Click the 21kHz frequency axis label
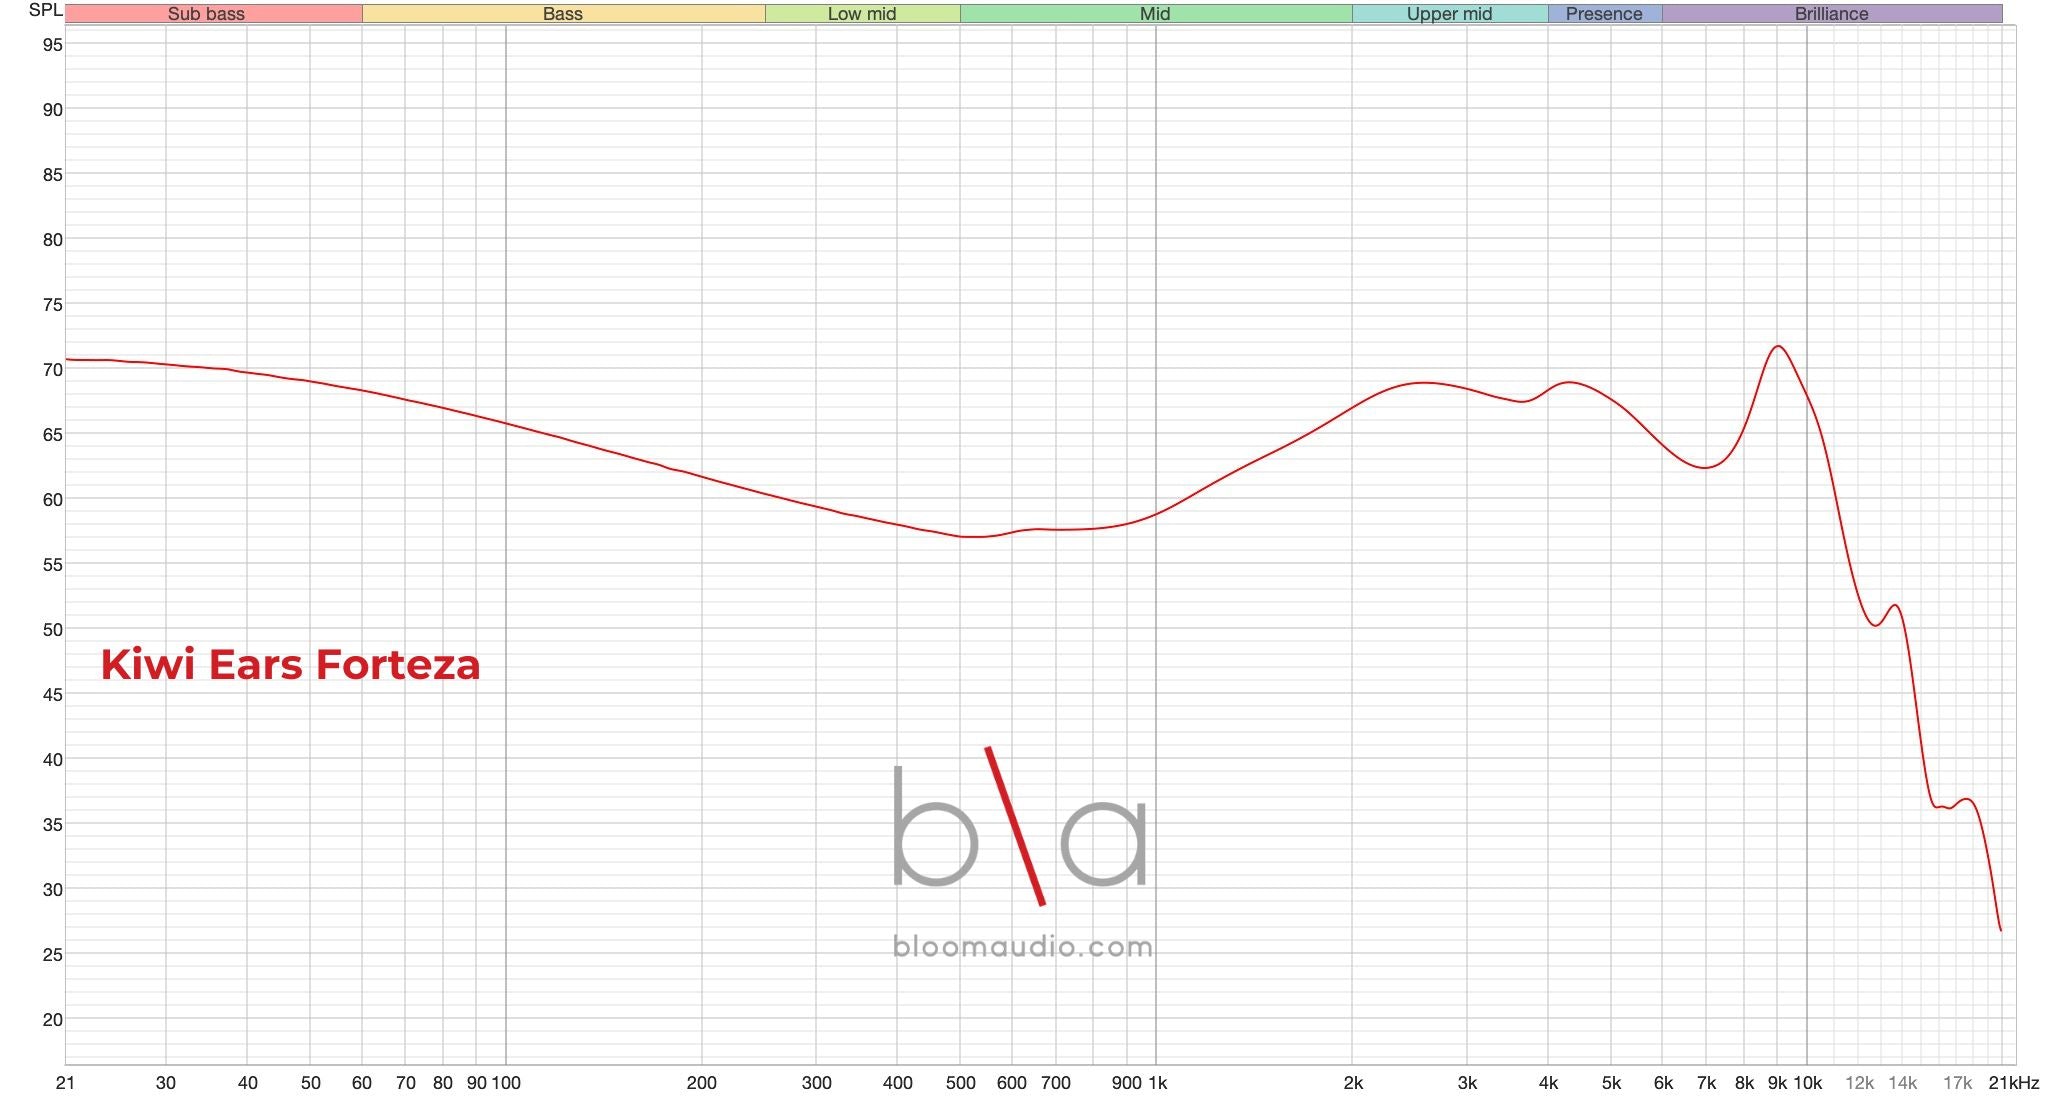2048x1098 pixels. pyautogui.click(x=2014, y=1083)
